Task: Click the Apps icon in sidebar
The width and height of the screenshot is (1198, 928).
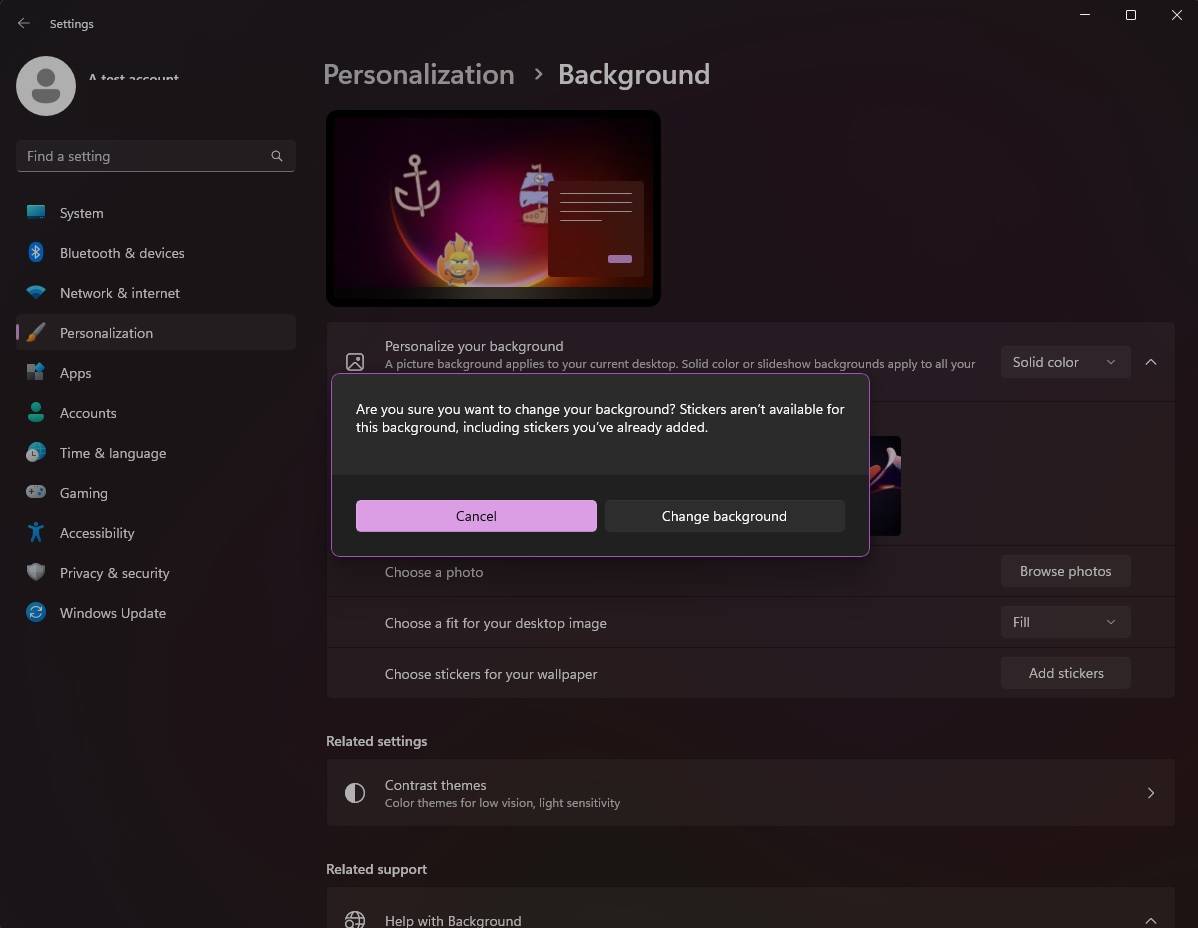Action: pos(36,373)
